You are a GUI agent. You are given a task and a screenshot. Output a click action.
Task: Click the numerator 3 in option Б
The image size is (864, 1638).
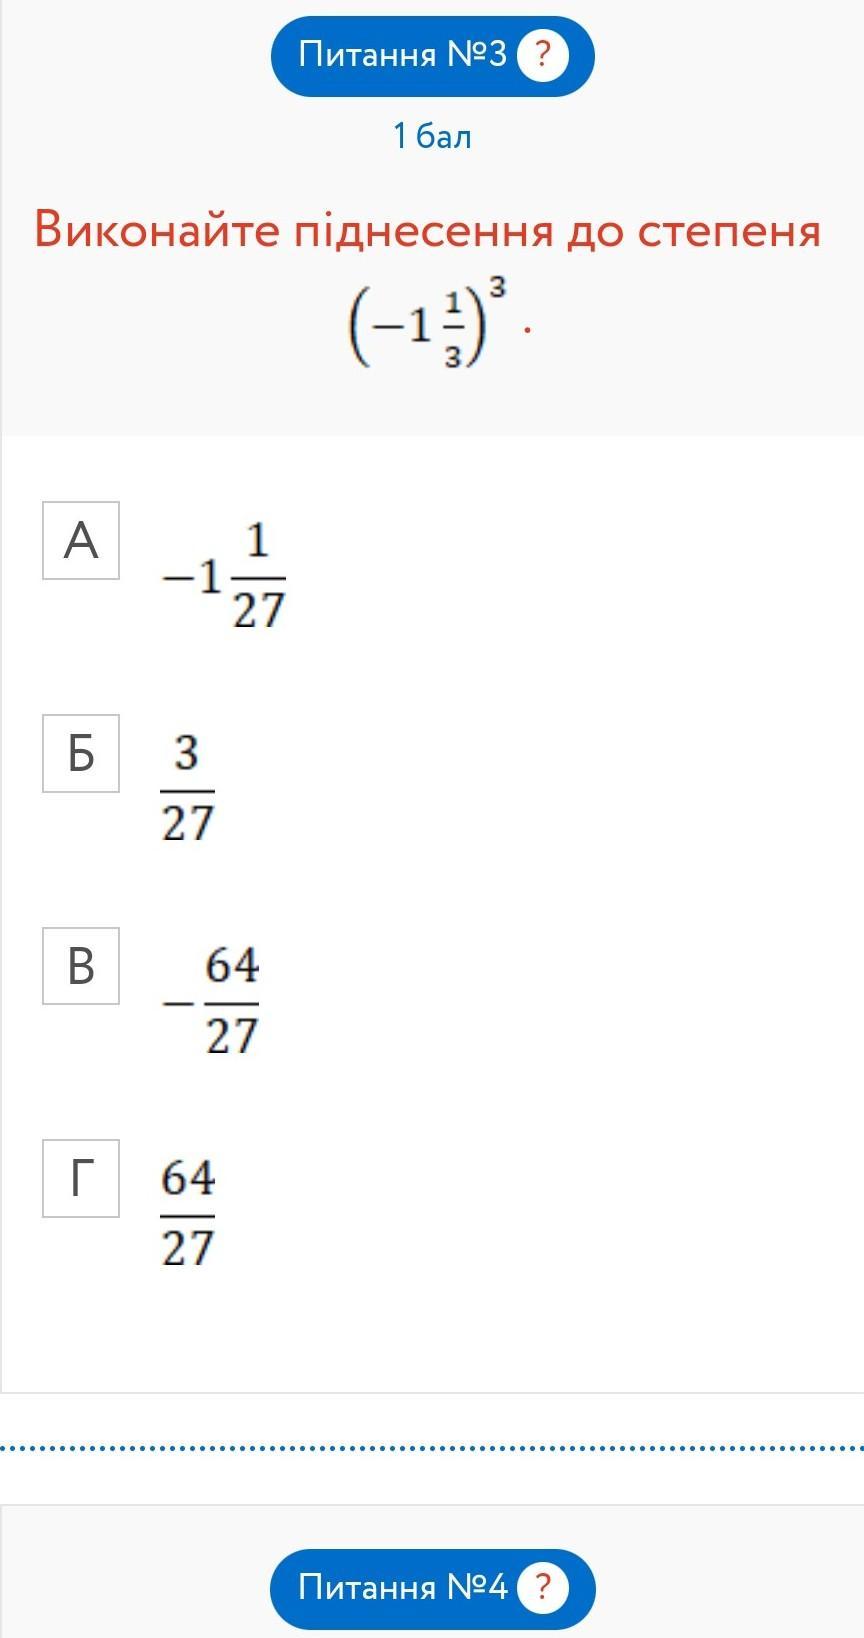(x=187, y=753)
